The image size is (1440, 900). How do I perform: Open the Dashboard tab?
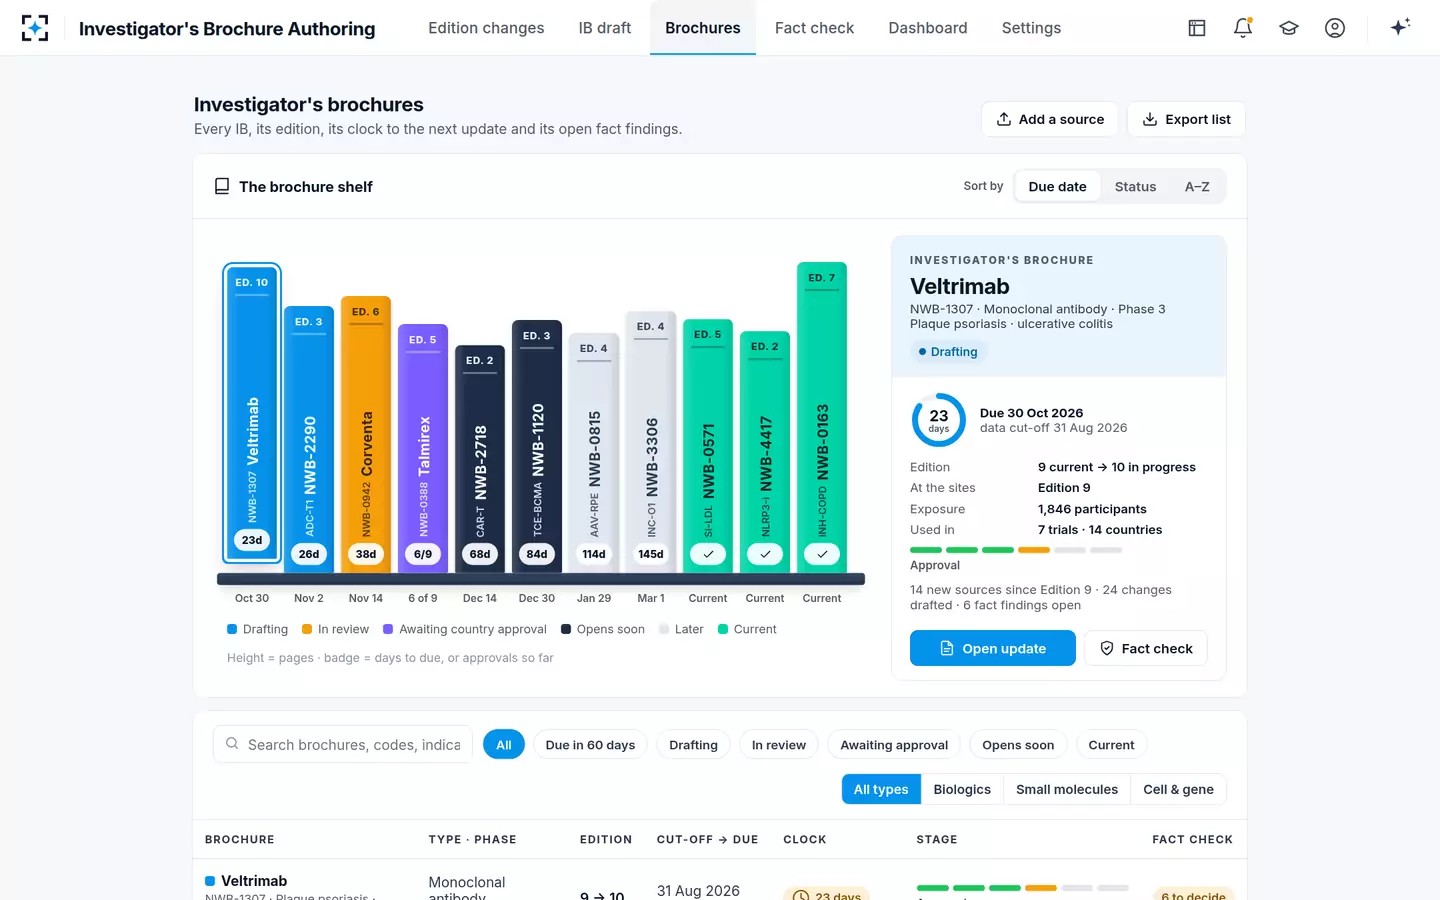click(x=928, y=28)
